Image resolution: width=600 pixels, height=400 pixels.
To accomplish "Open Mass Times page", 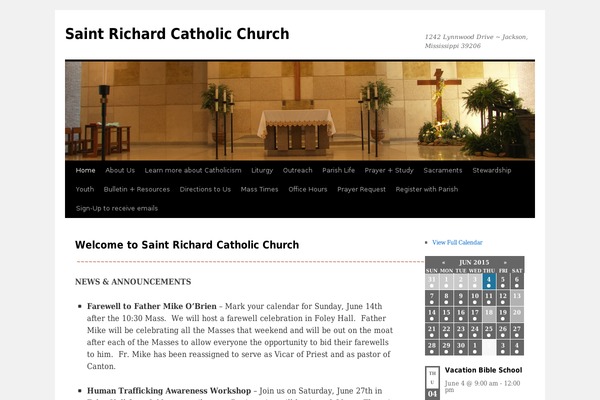I will click(259, 189).
